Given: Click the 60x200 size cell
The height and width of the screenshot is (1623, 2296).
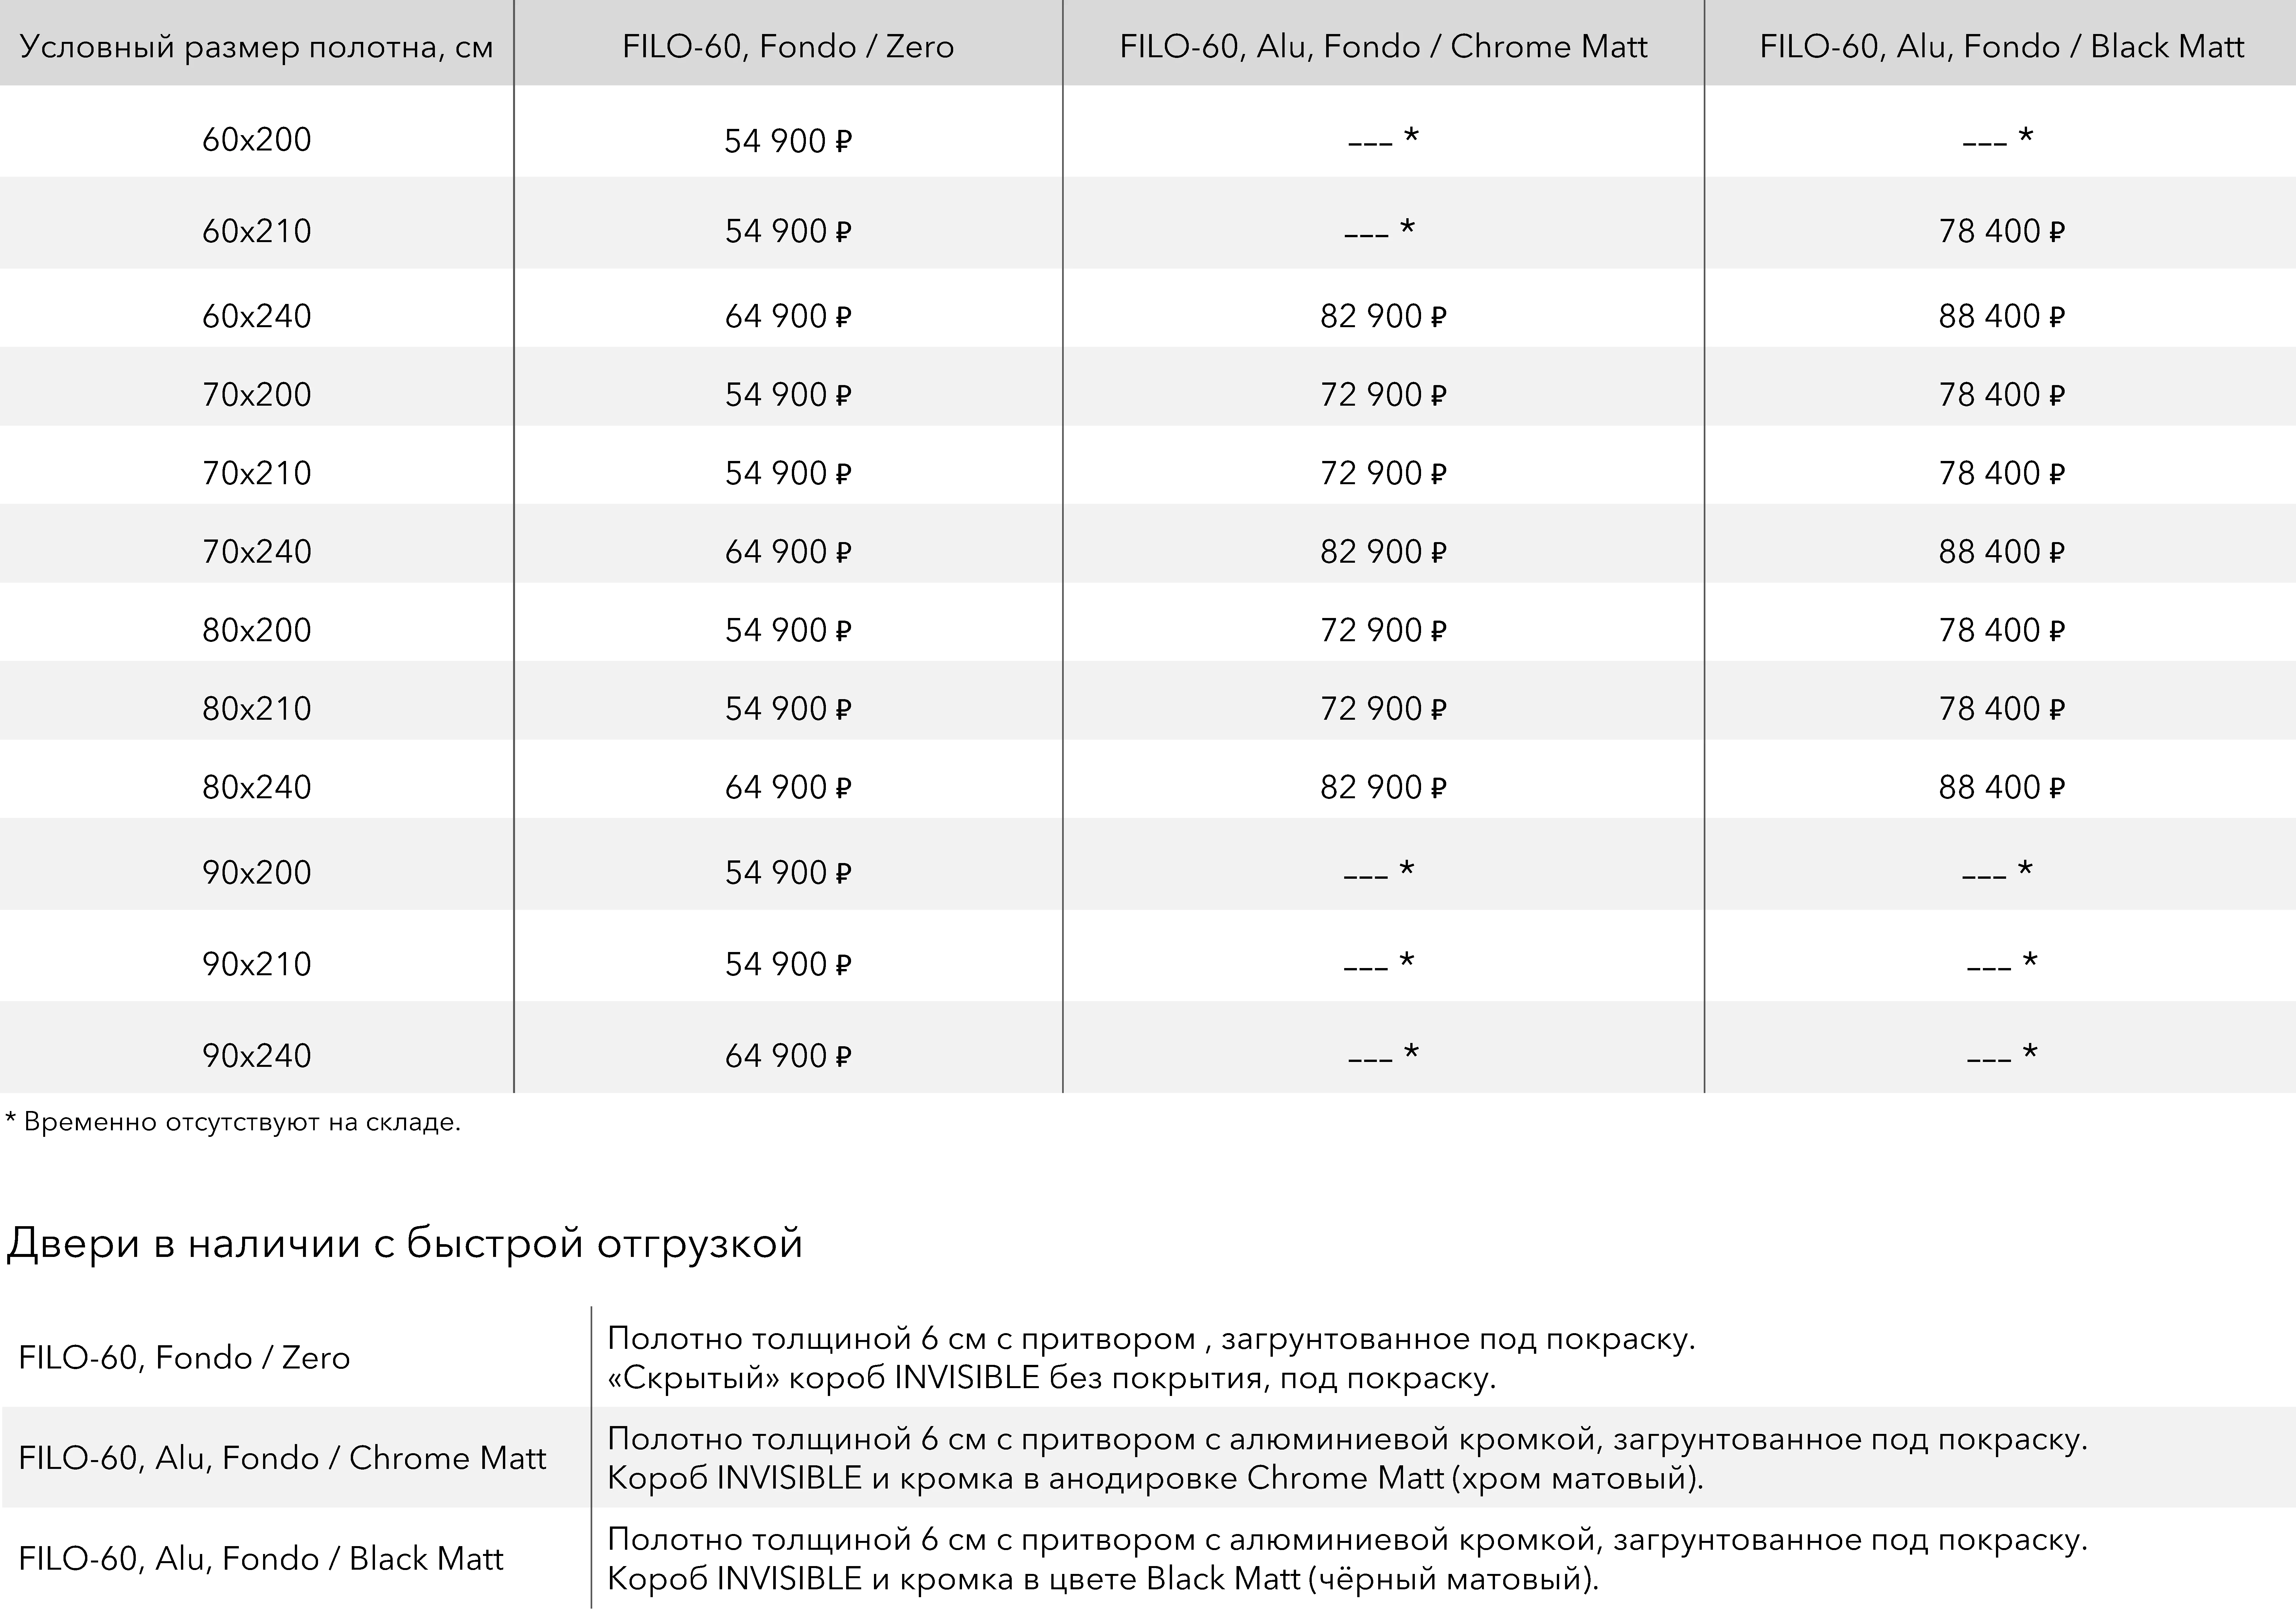Looking at the screenshot, I should point(257,139).
